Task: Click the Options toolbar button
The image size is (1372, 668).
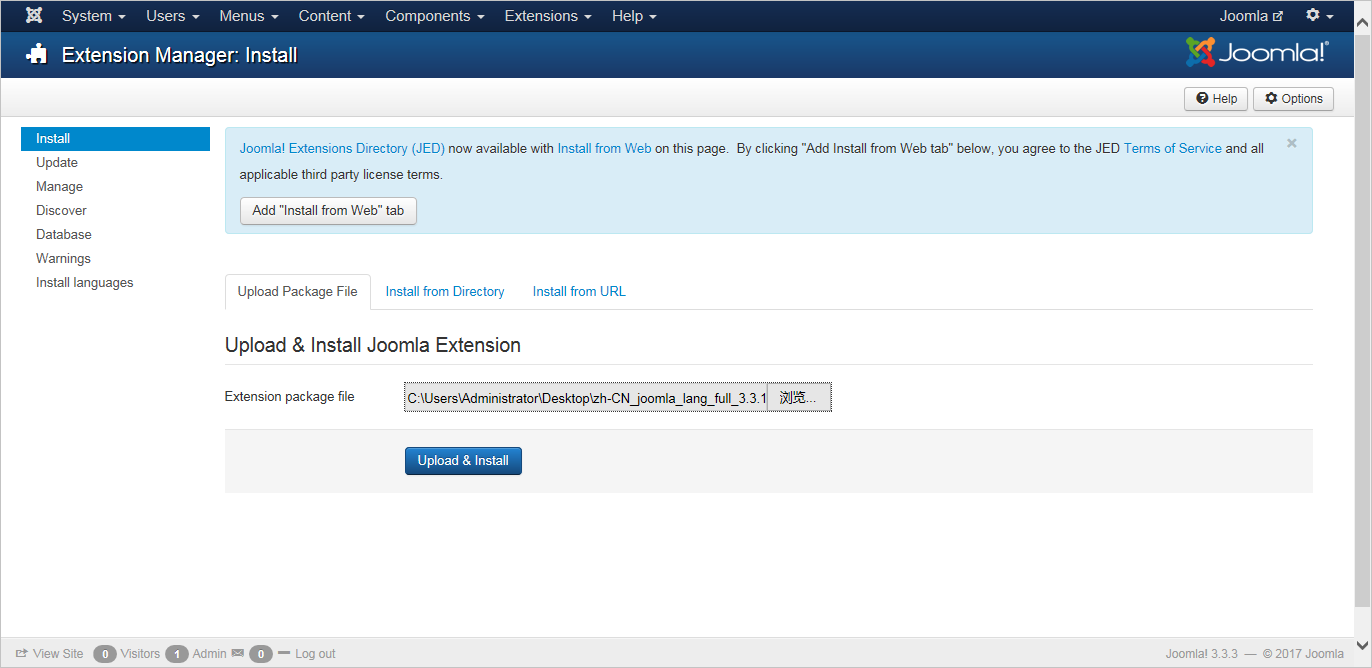Action: [1293, 99]
